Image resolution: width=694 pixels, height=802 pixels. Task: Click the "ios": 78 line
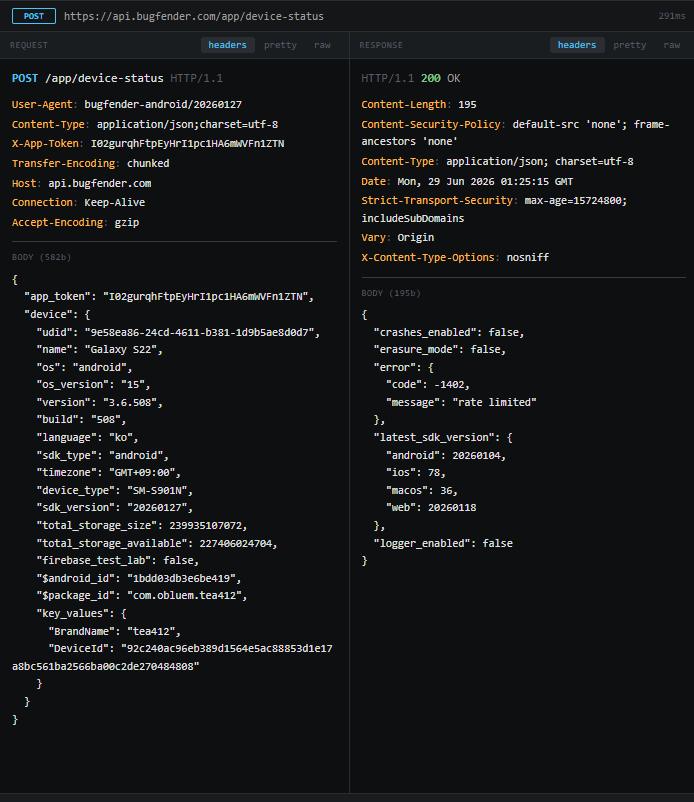415,473
